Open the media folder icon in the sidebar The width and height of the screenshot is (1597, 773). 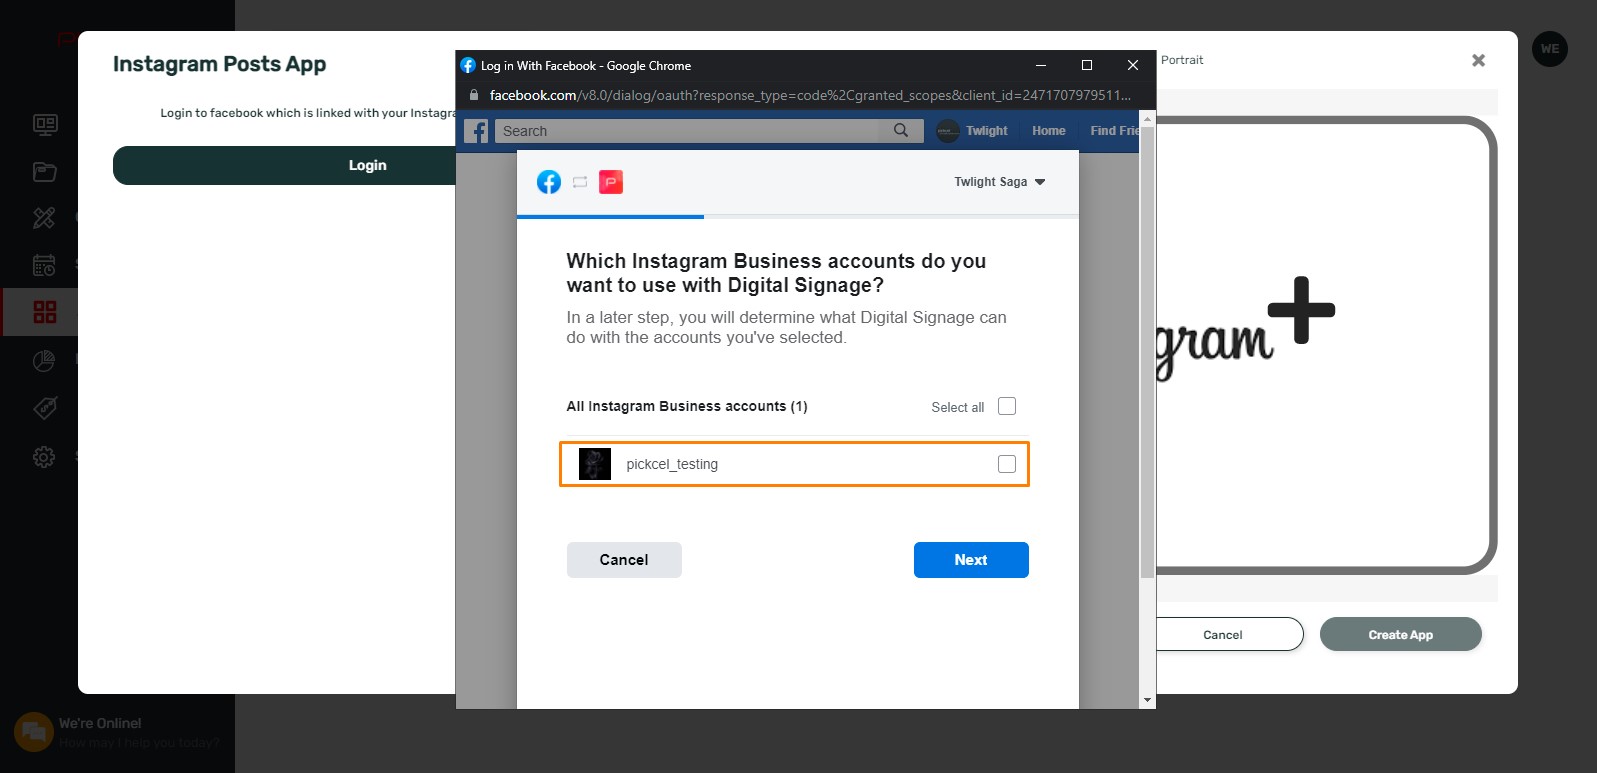tap(45, 171)
